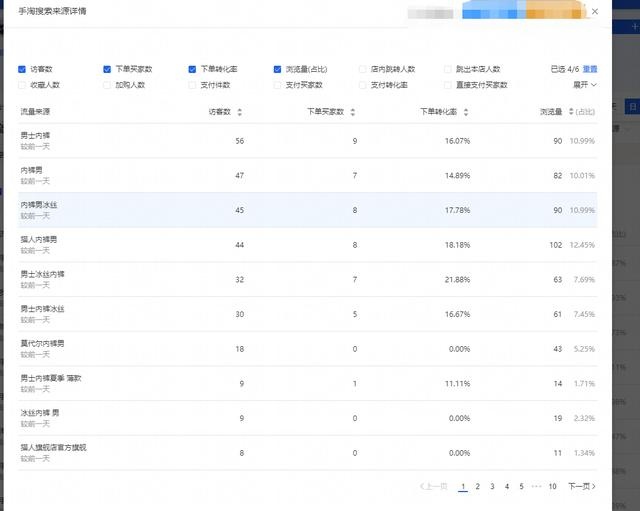Click 上一页 previous page button

pos(433,486)
